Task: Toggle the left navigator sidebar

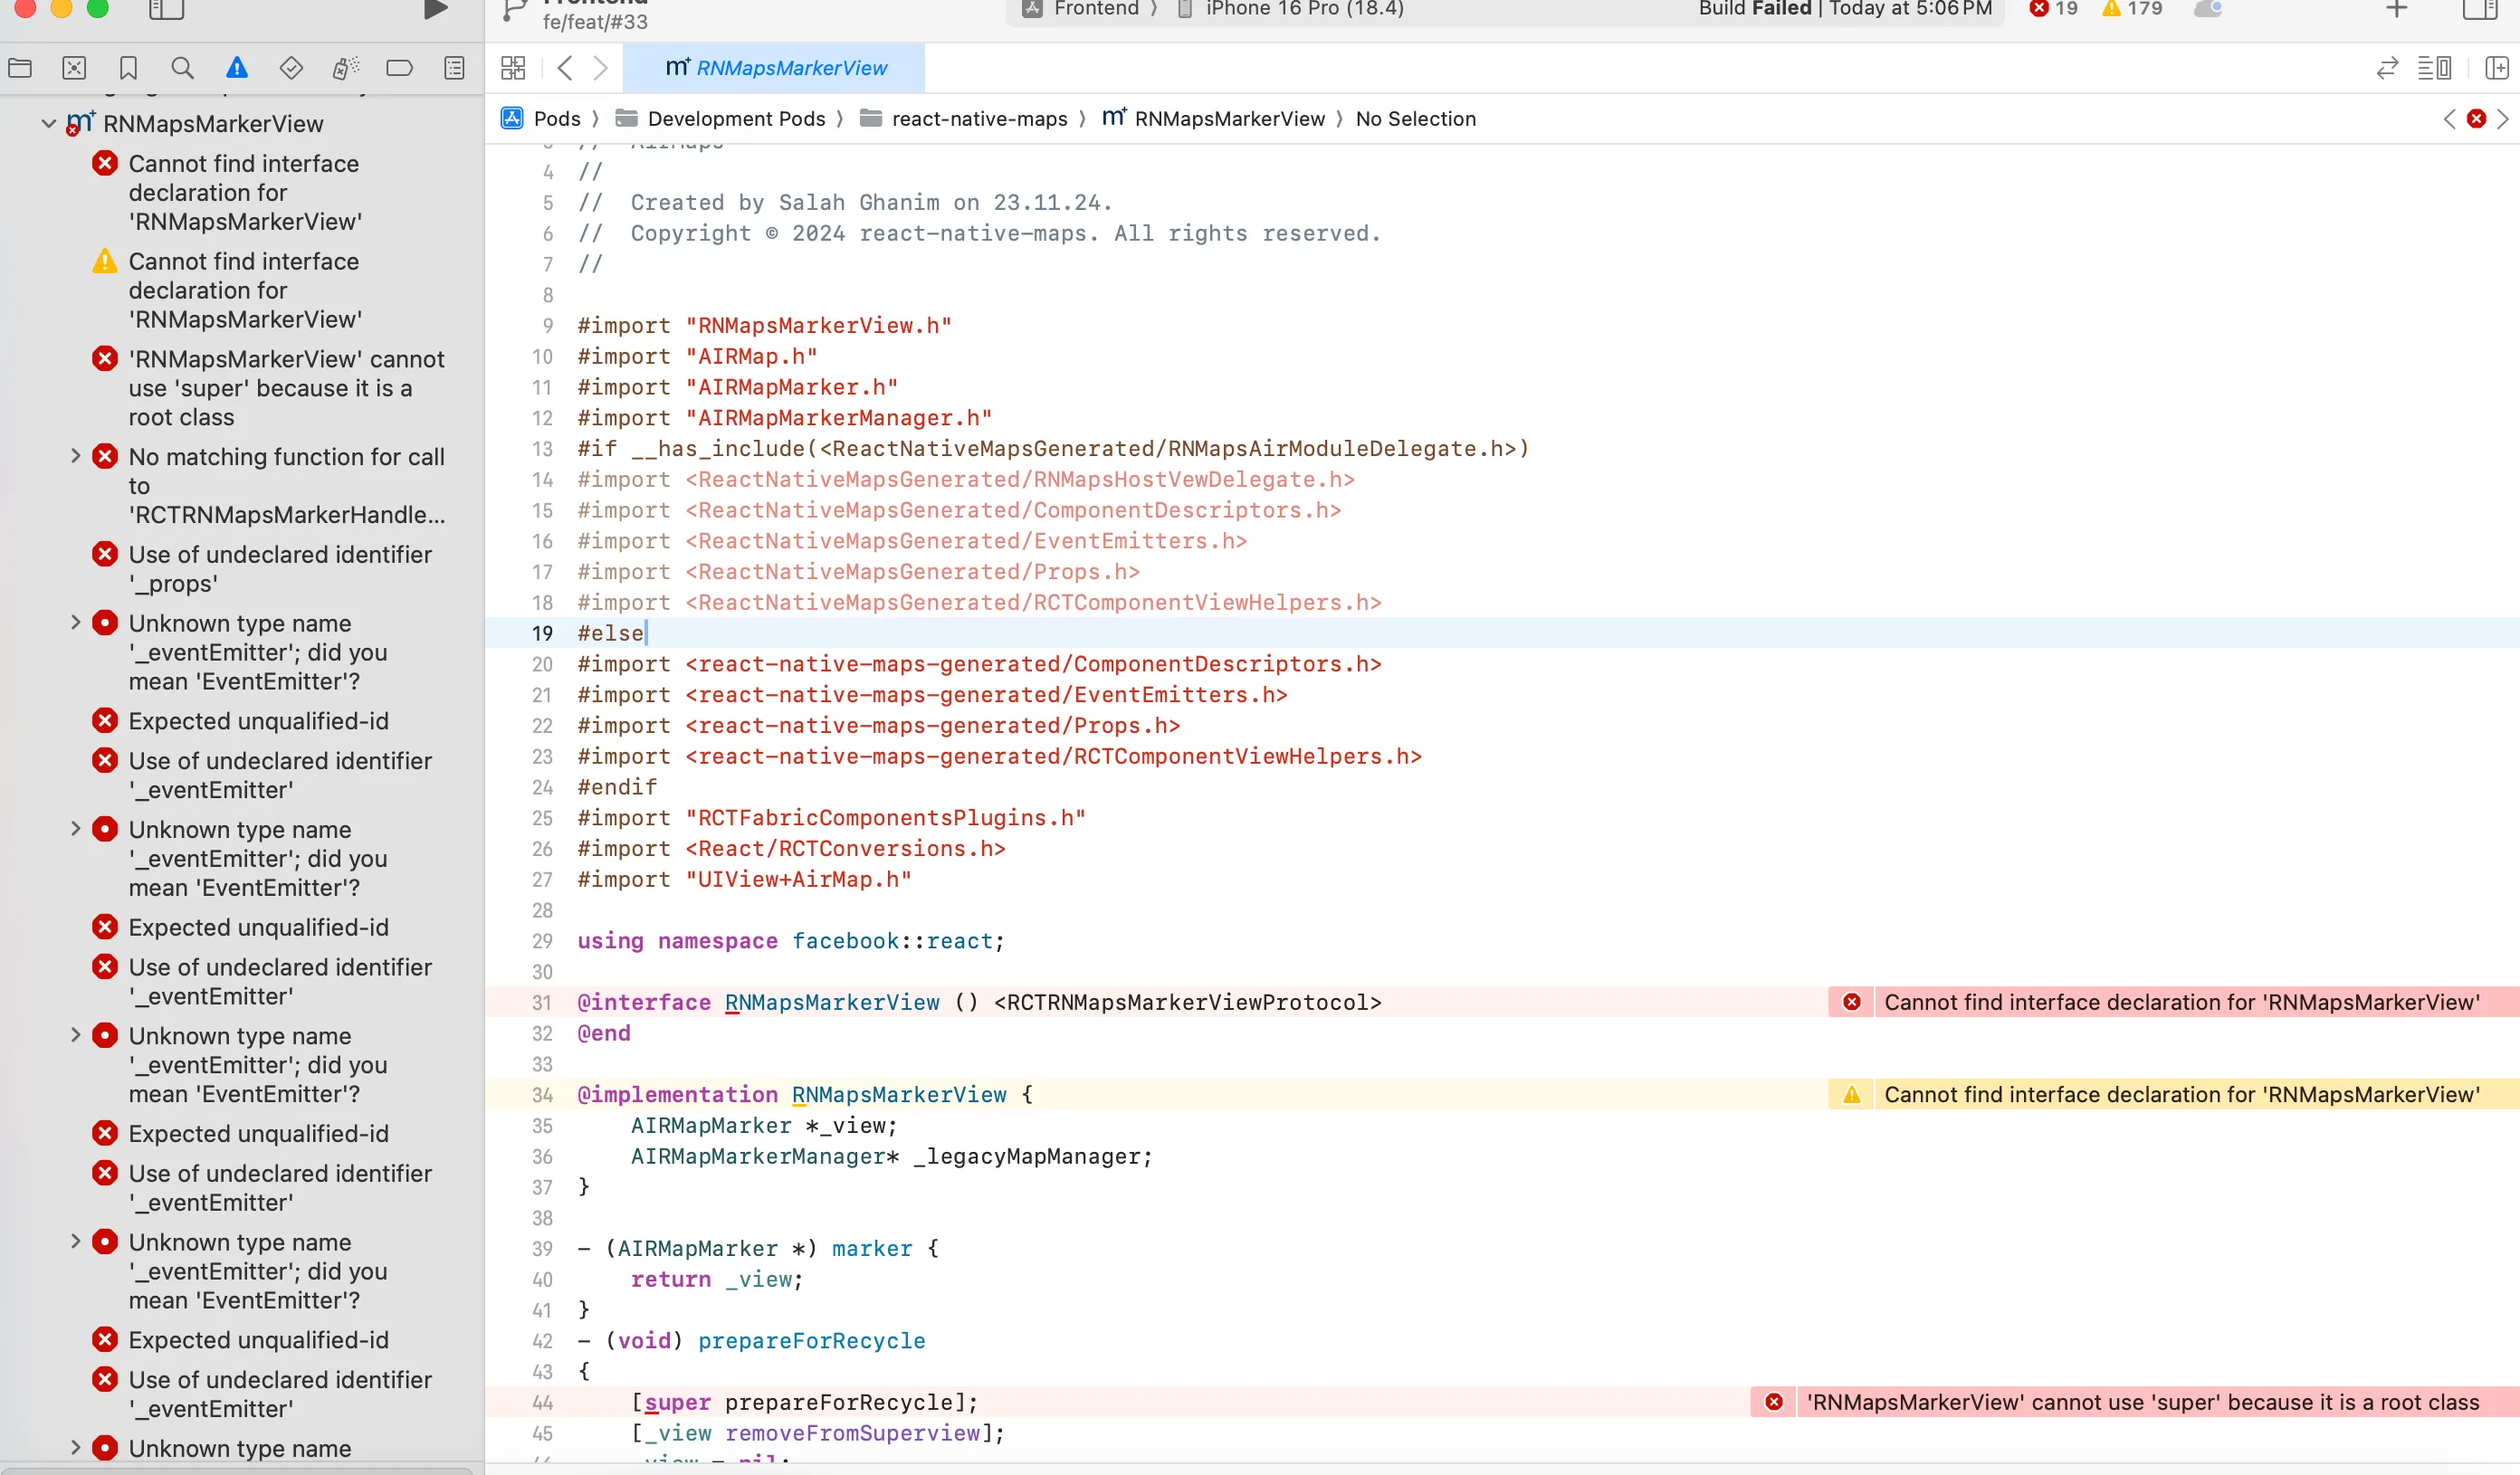Action: [x=166, y=10]
